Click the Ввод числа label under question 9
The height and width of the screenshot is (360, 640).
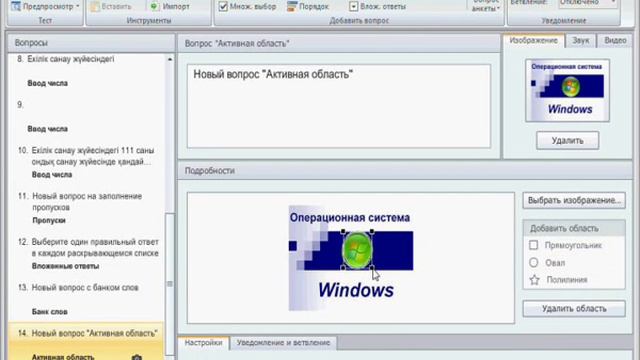click(x=47, y=129)
